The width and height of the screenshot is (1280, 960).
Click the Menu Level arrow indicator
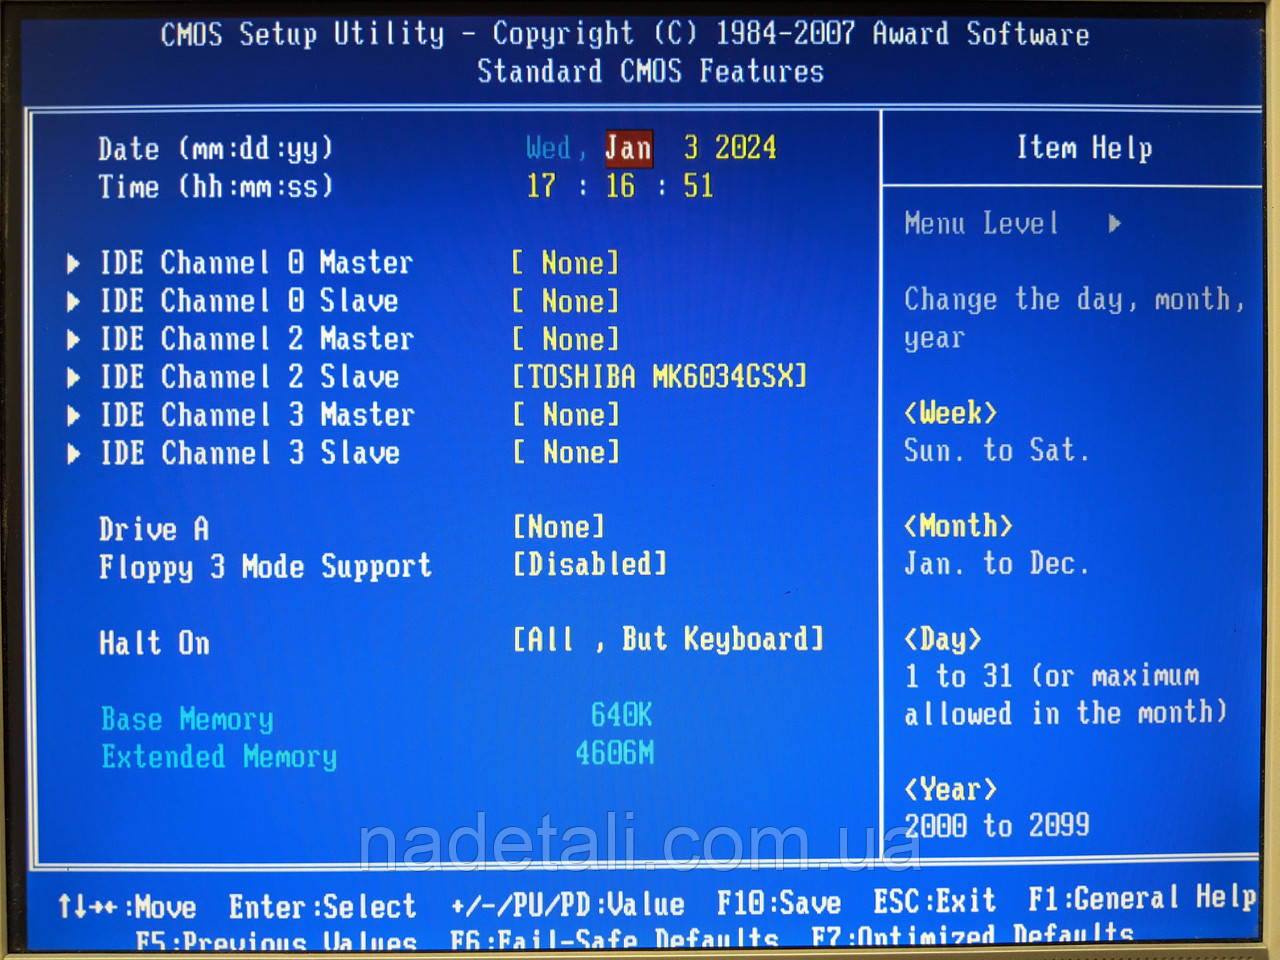coord(1114,224)
